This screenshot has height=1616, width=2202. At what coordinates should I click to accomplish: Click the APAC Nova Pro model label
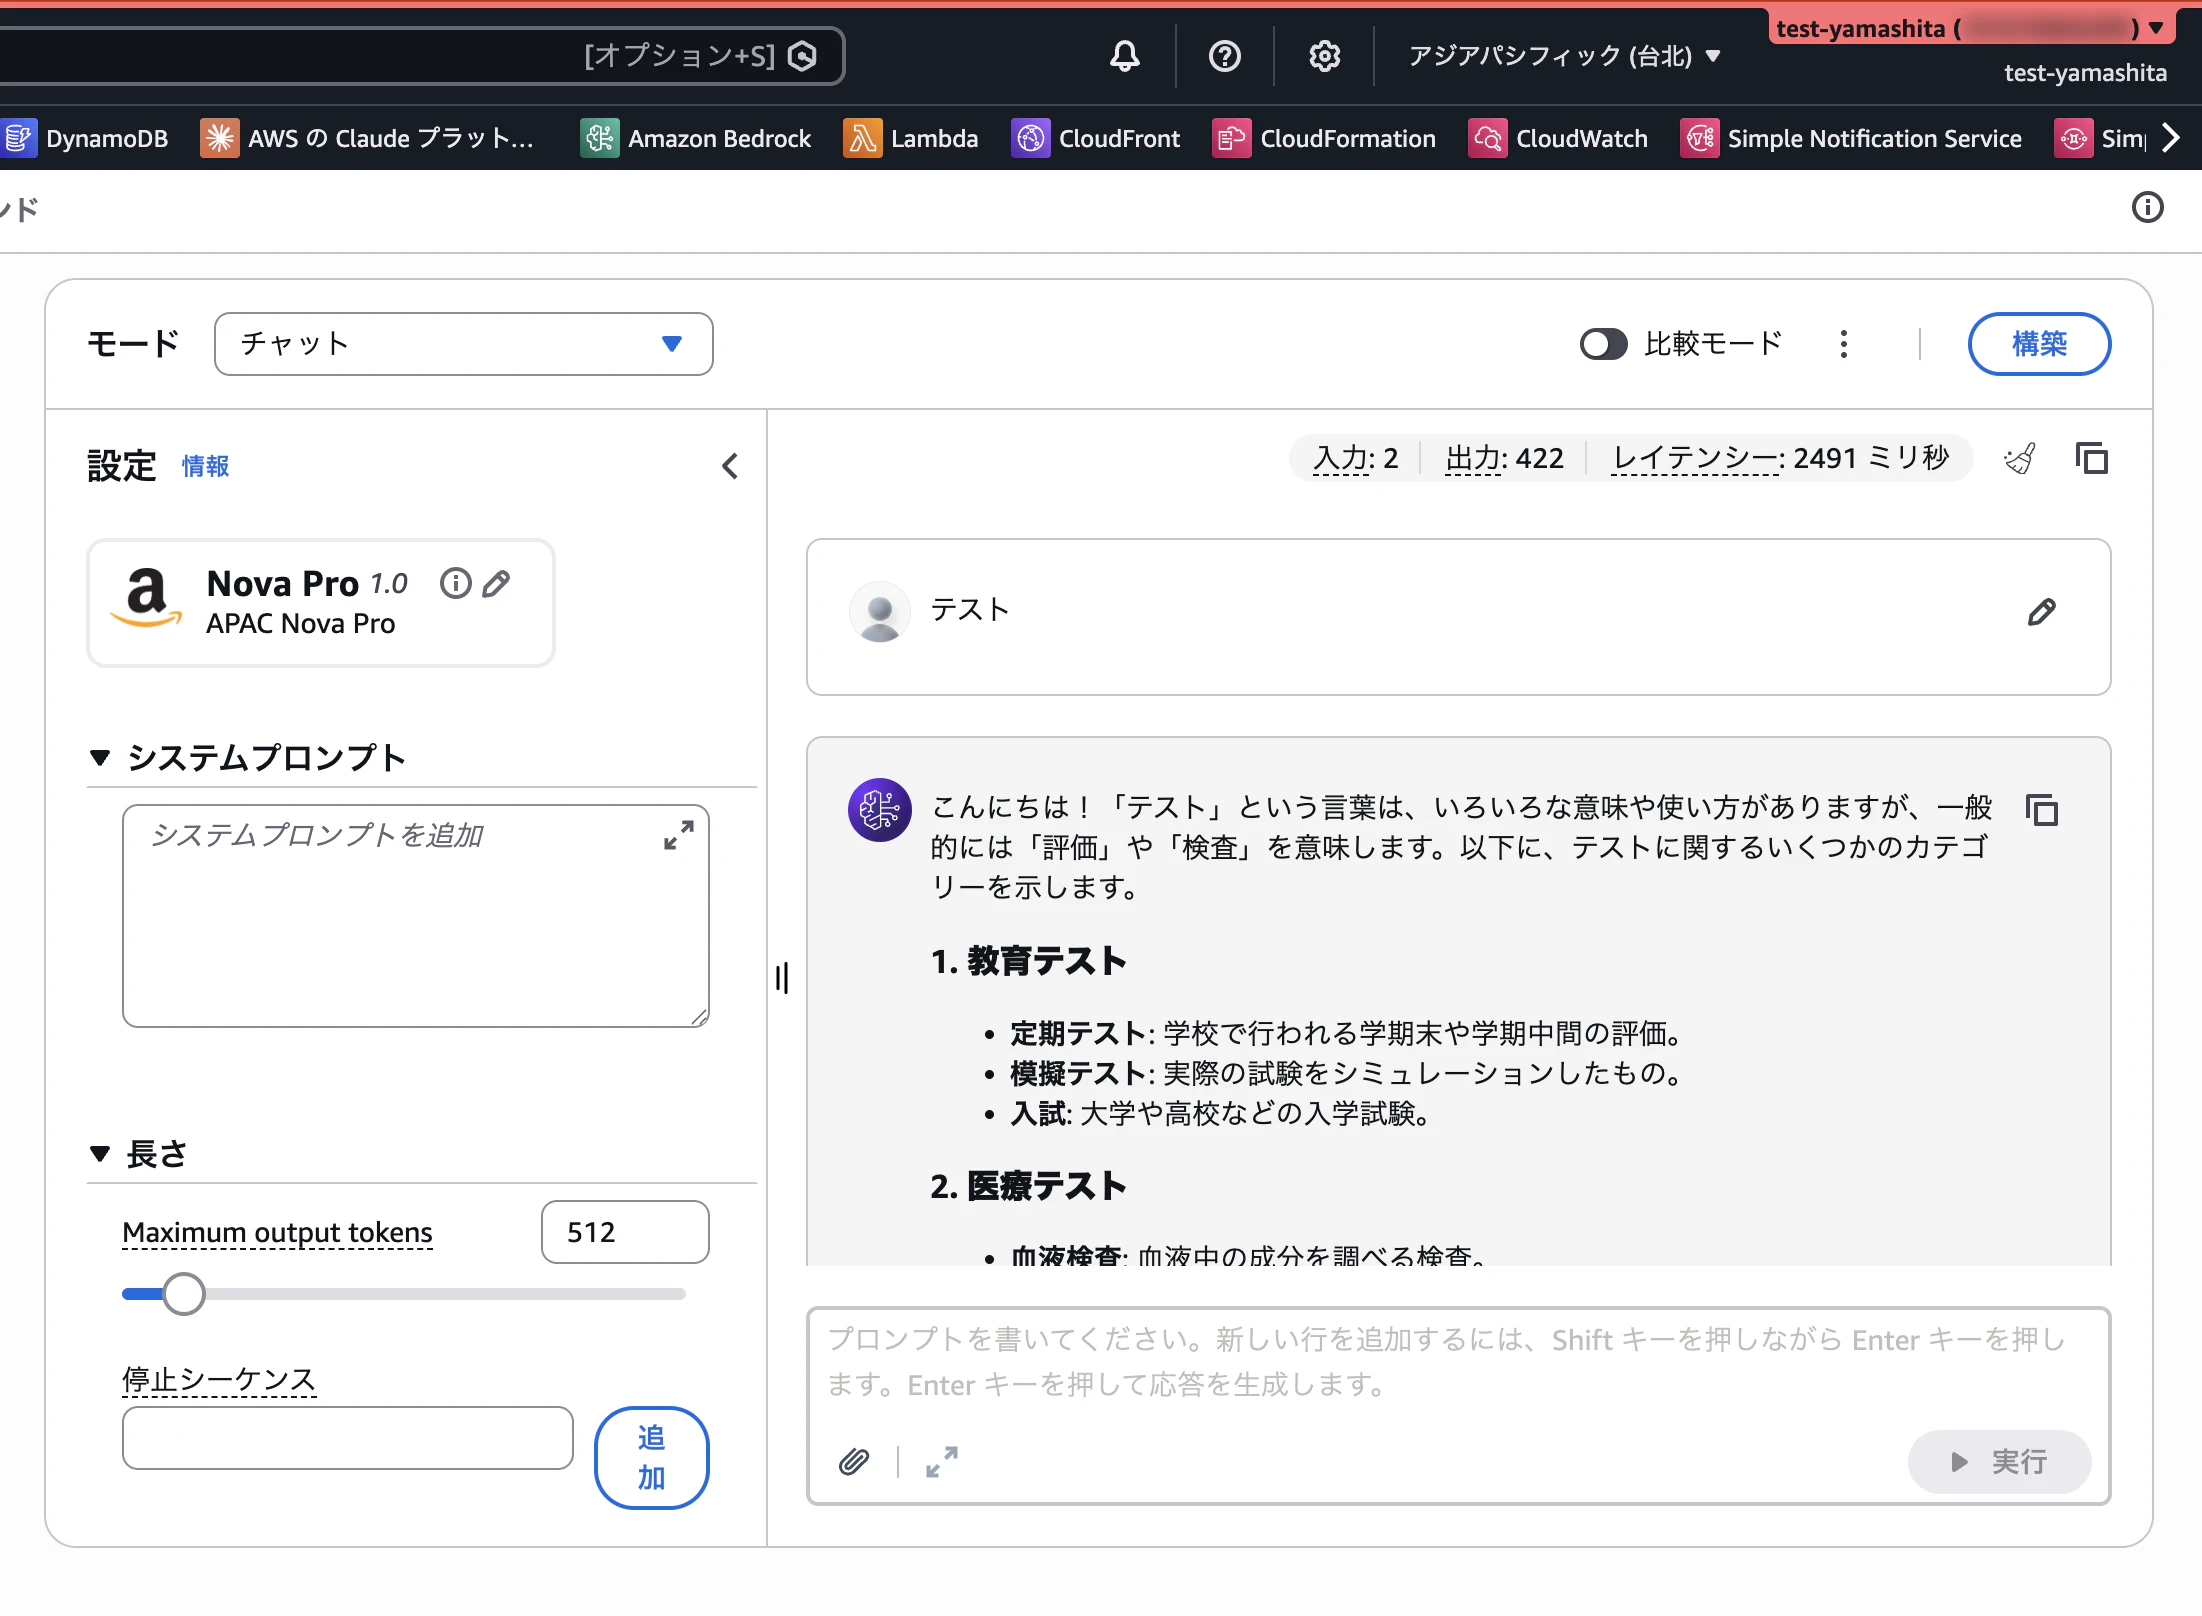click(x=301, y=623)
